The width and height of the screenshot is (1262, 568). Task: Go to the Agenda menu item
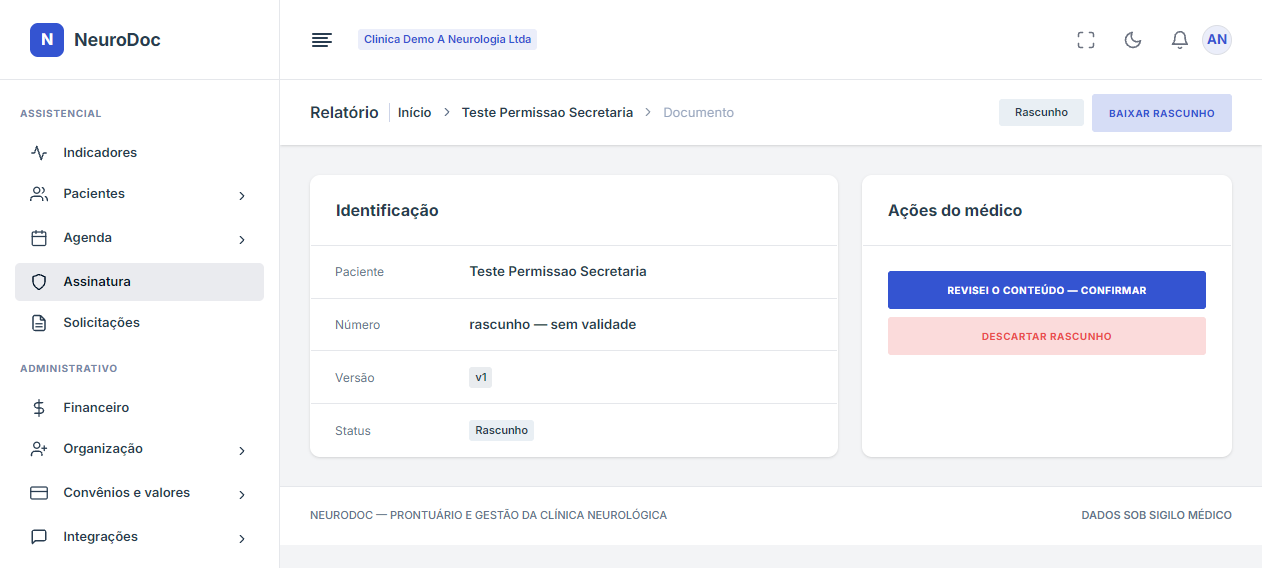(139, 238)
